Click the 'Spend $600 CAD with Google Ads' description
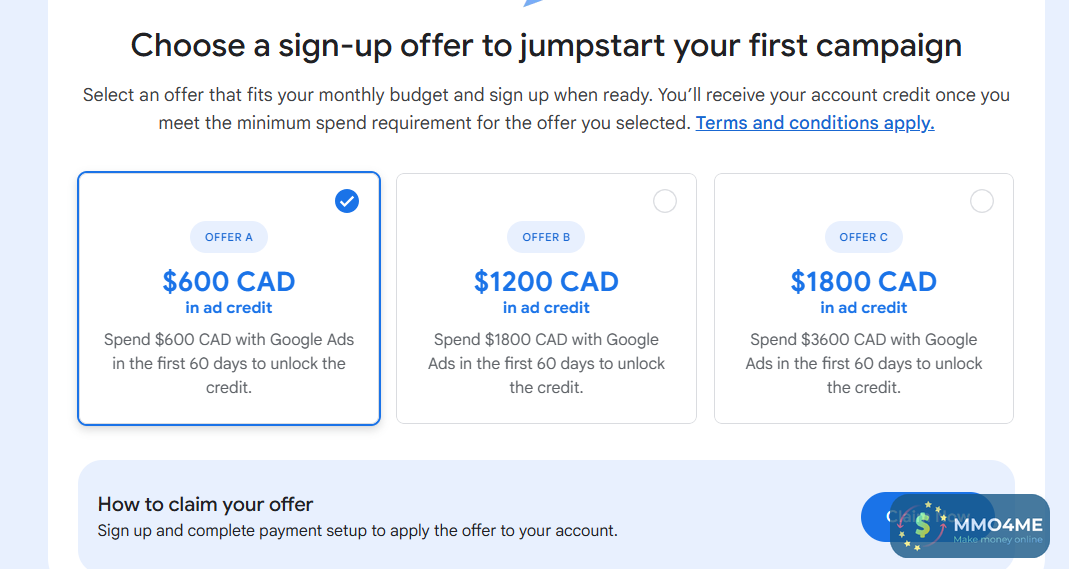 click(229, 363)
